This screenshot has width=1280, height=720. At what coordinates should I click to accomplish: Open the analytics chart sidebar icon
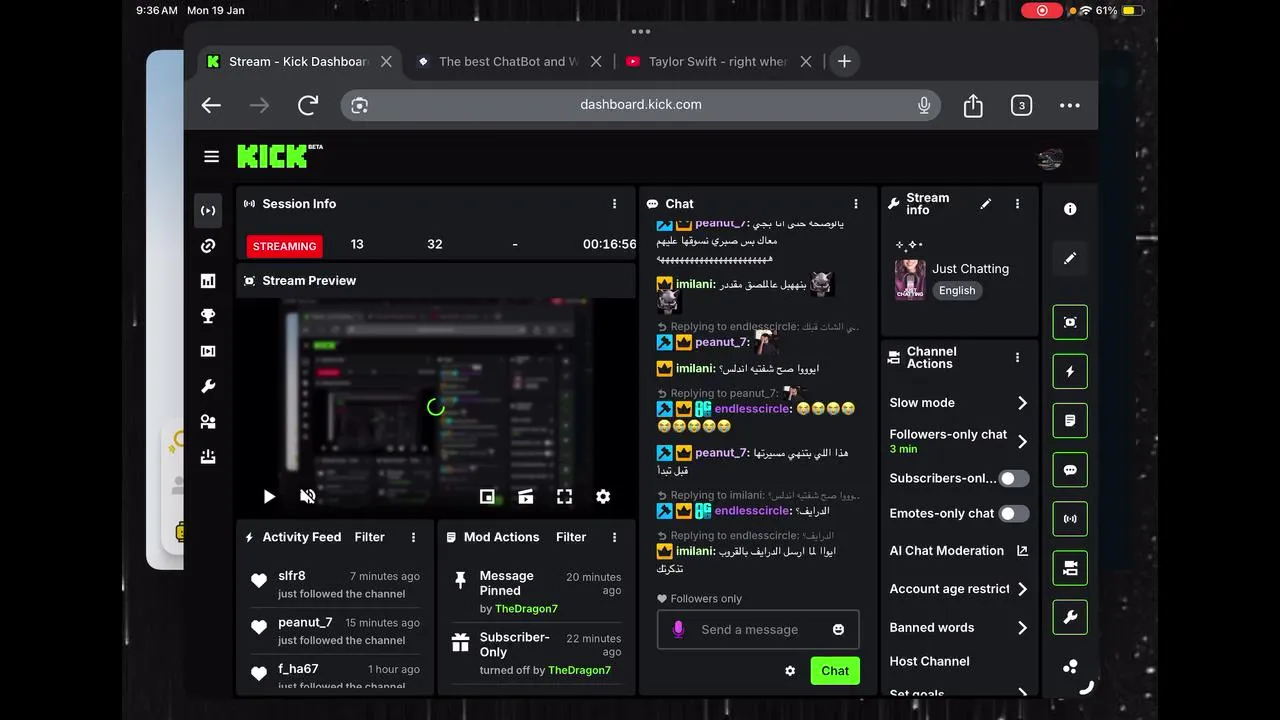click(208, 281)
